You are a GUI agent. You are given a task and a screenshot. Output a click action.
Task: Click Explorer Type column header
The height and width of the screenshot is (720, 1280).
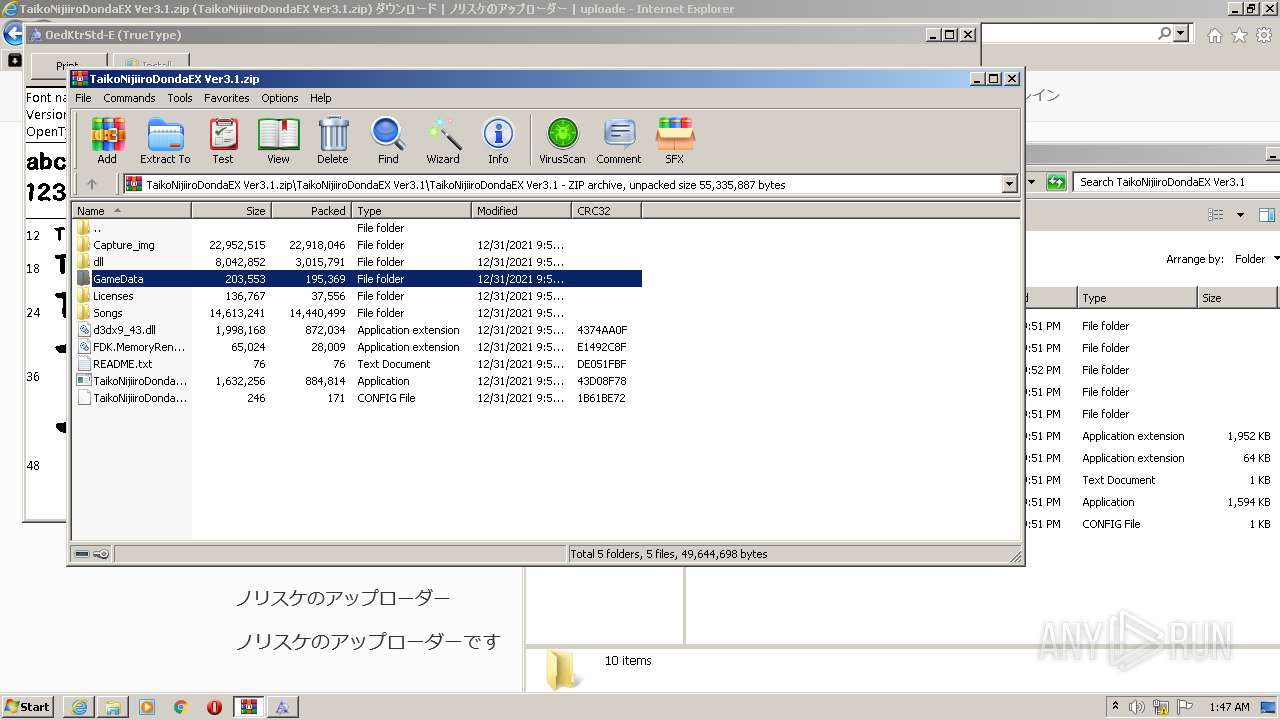pyautogui.click(x=1137, y=298)
